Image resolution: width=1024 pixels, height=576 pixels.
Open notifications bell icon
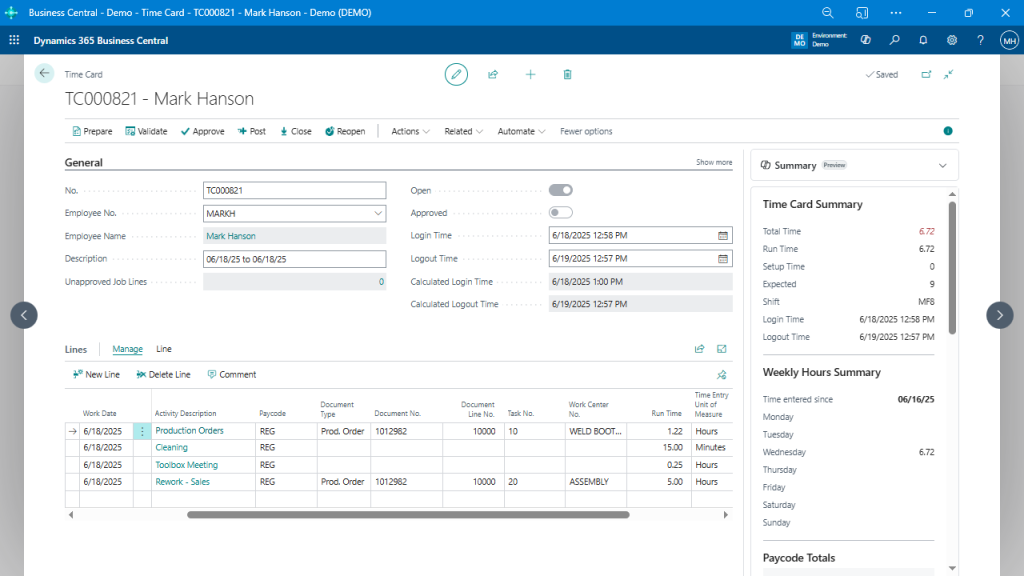(923, 40)
